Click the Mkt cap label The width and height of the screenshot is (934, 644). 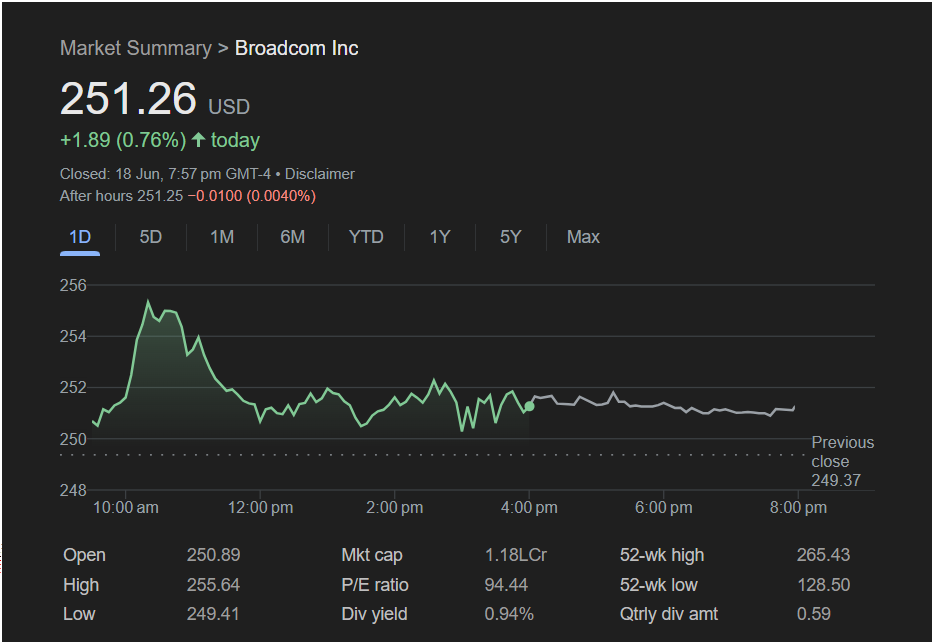point(372,555)
